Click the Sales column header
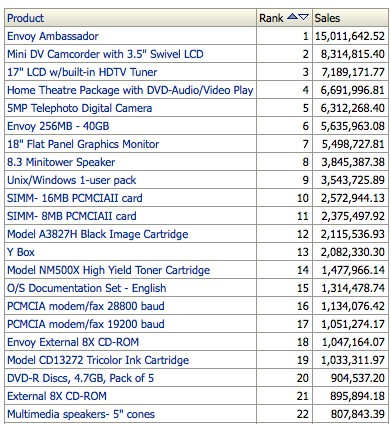This screenshot has height=424, width=391. click(x=327, y=18)
